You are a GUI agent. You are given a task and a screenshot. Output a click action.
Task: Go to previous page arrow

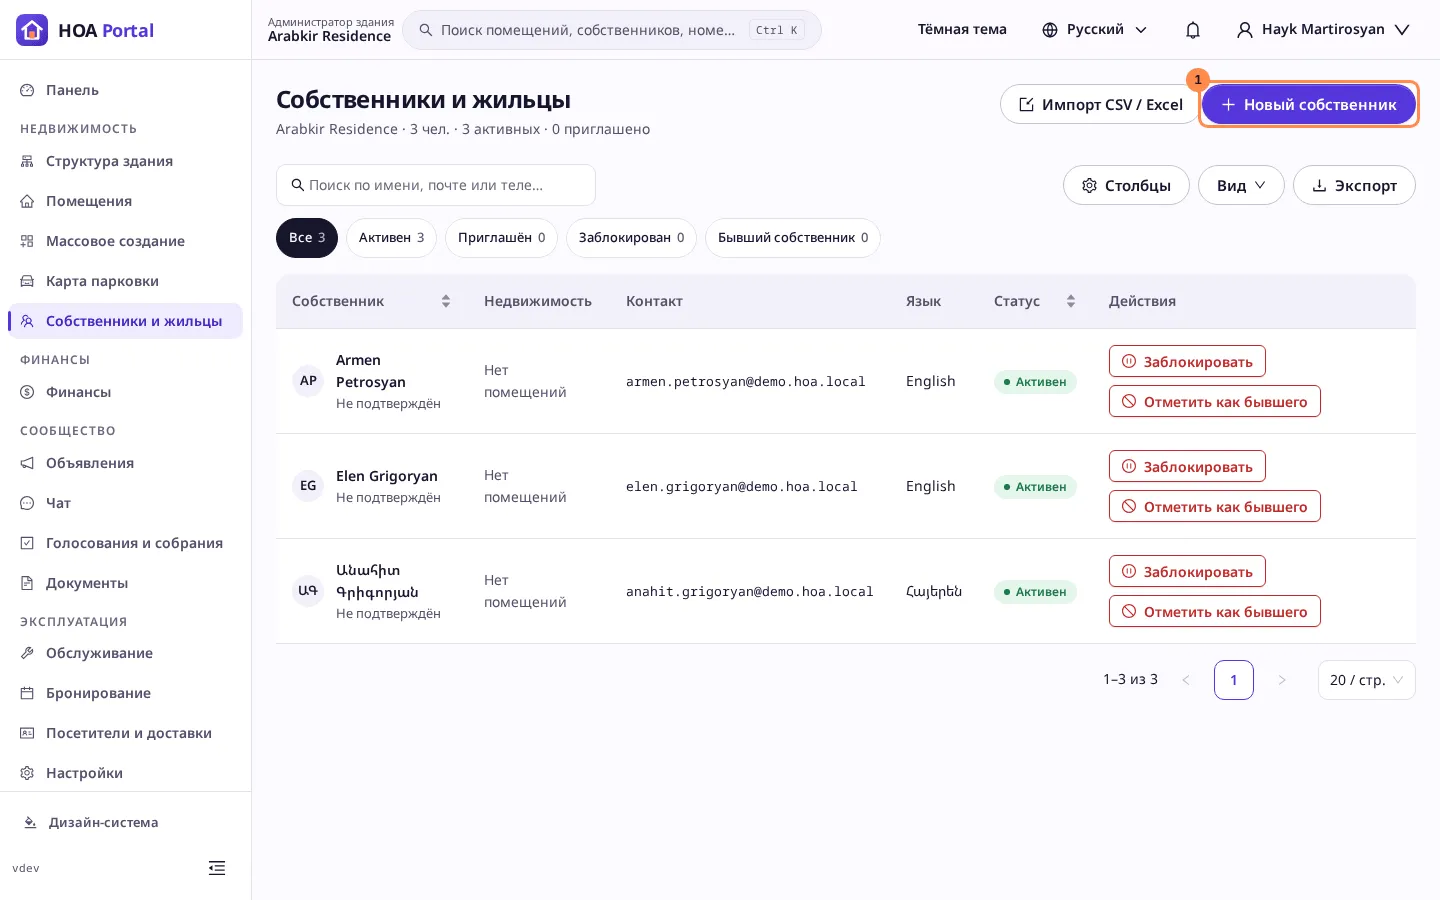1186,680
